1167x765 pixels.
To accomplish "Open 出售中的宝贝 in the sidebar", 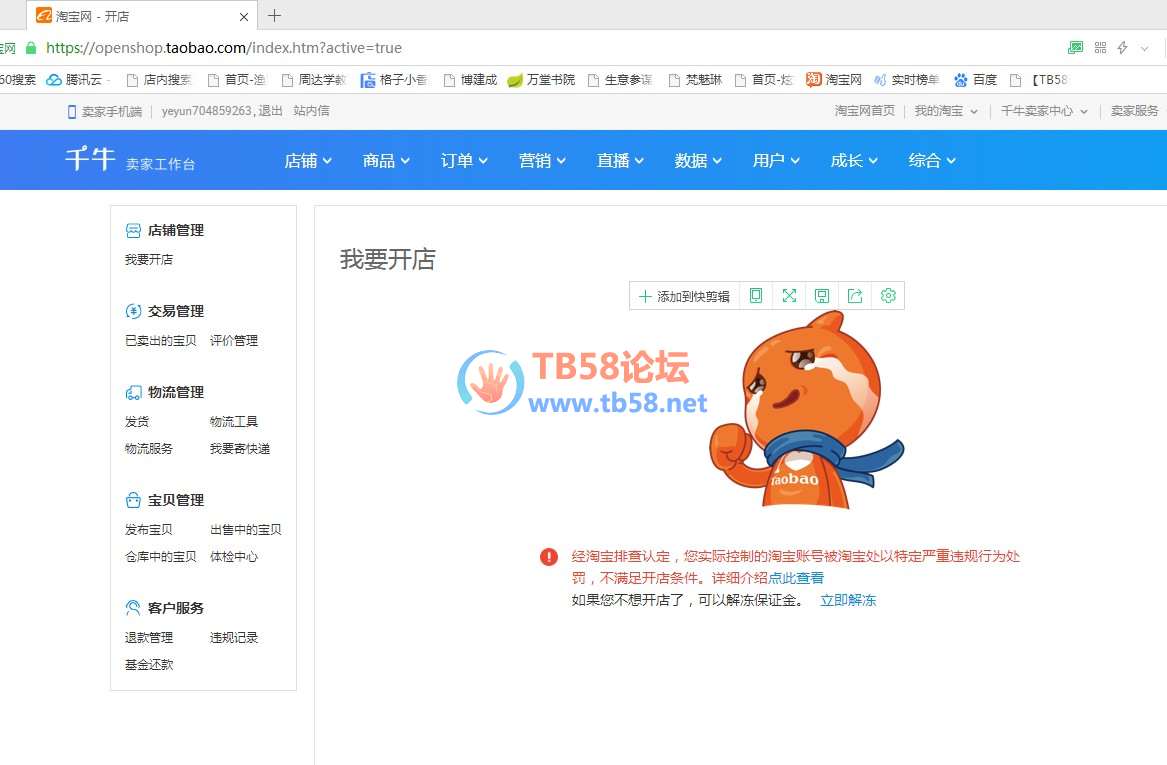I will 246,530.
